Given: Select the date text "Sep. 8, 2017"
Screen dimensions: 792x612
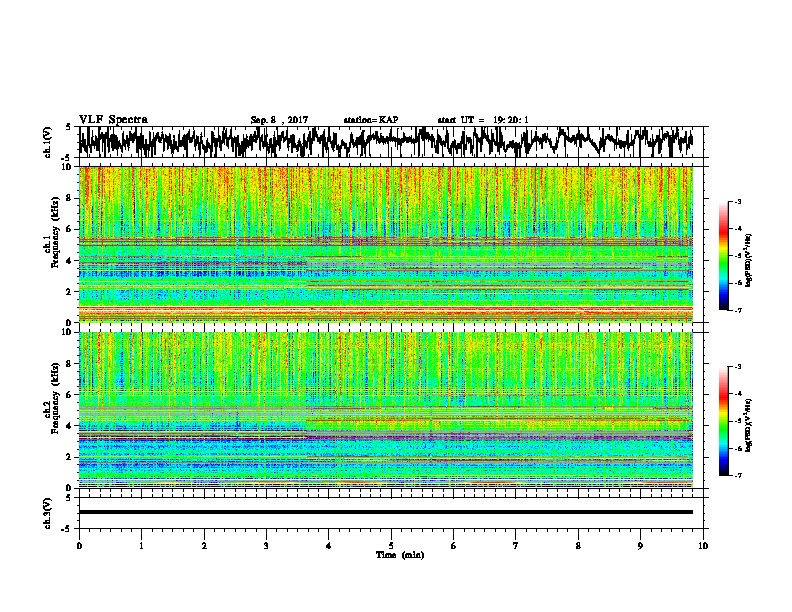Looking at the screenshot, I should 279,120.
